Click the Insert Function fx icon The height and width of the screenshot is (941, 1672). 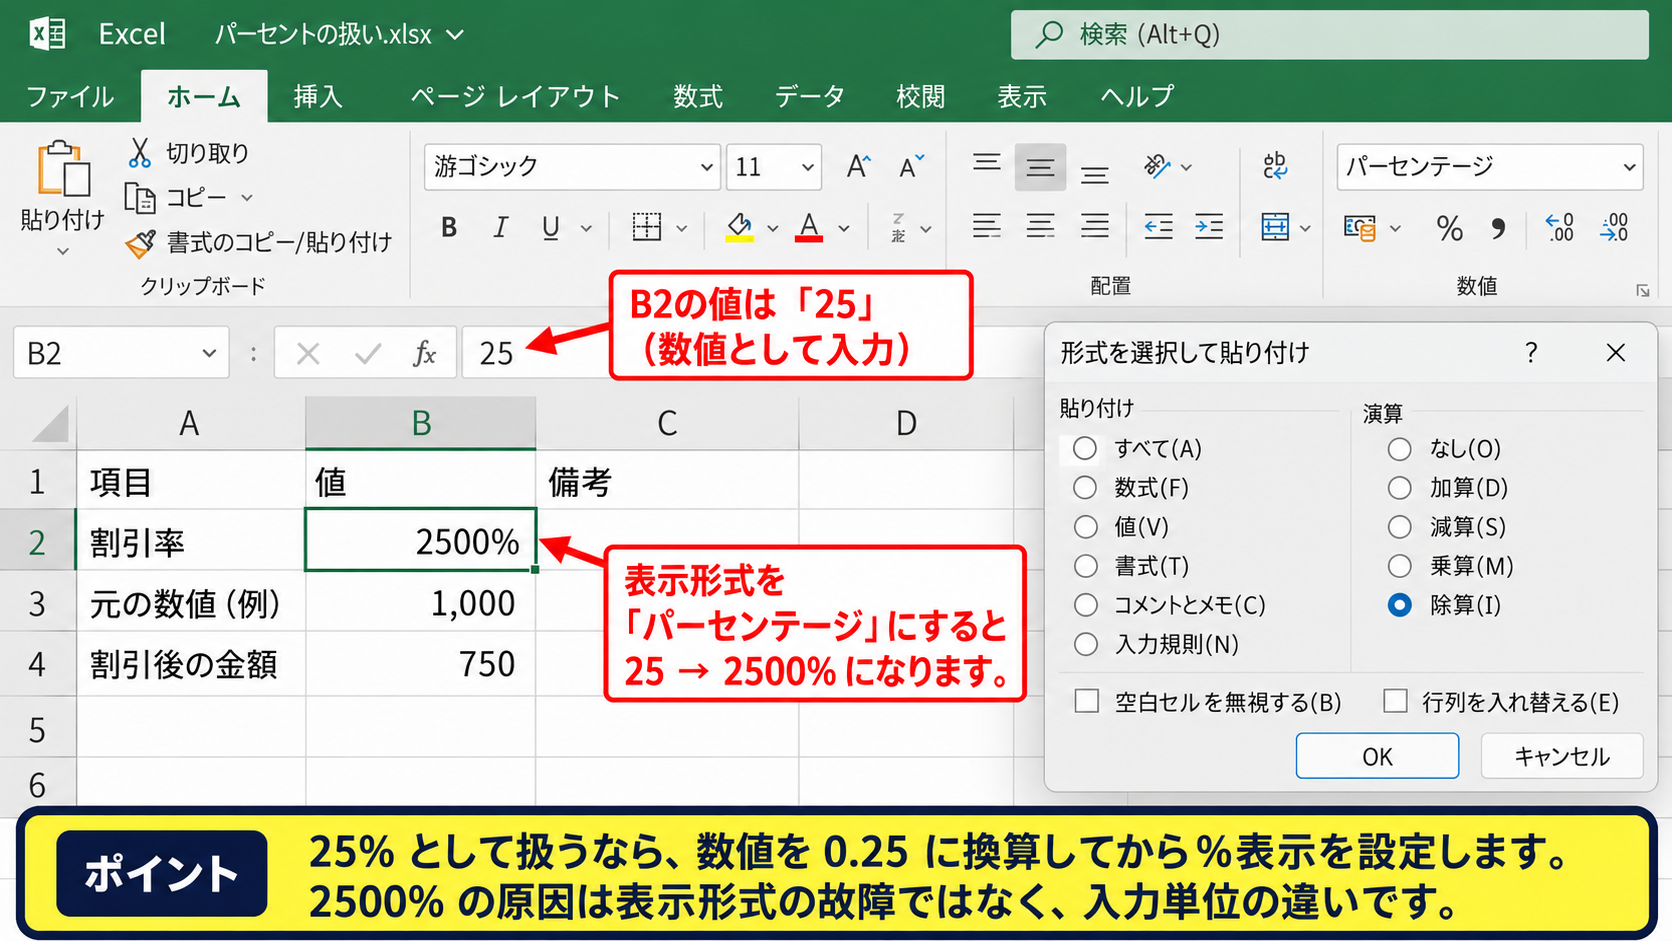(424, 353)
